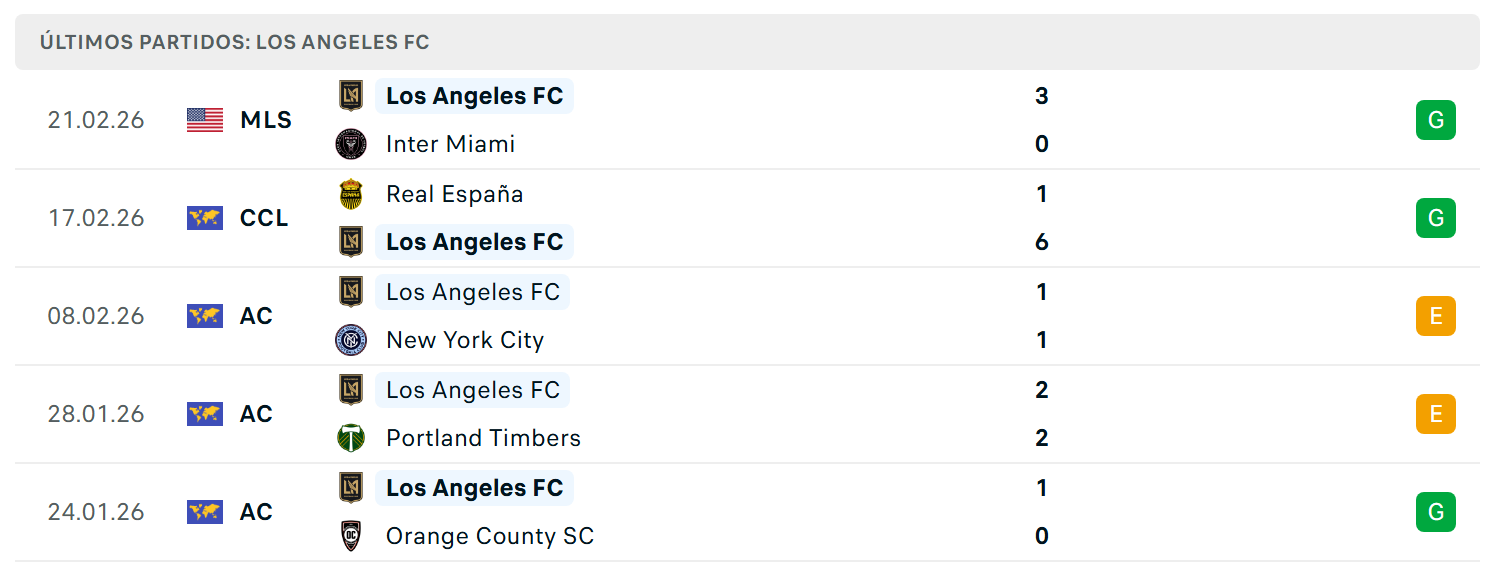
Task: Select the CCL competition label
Action: tap(264, 218)
